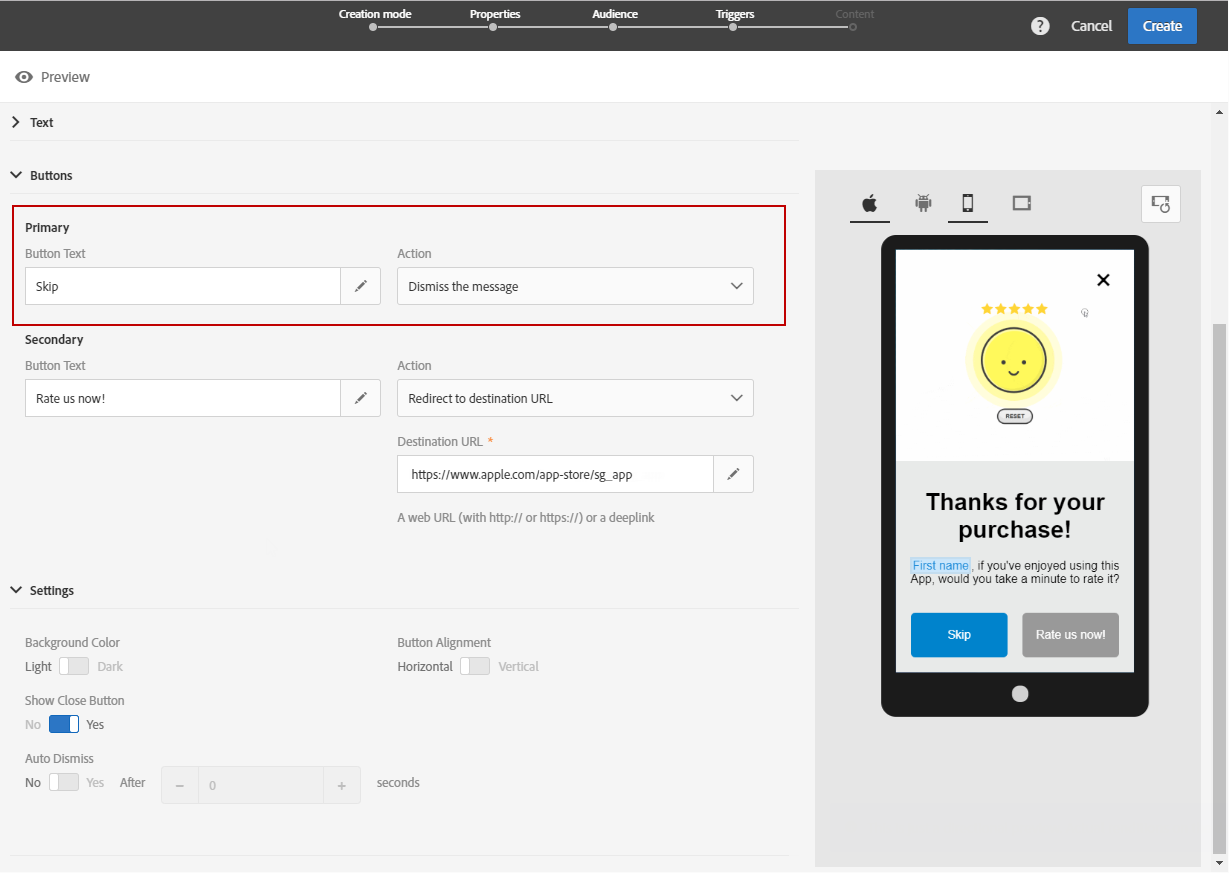Open the Dismiss the message dropdown
Viewport: 1229px width, 873px height.
pyautogui.click(x=575, y=286)
